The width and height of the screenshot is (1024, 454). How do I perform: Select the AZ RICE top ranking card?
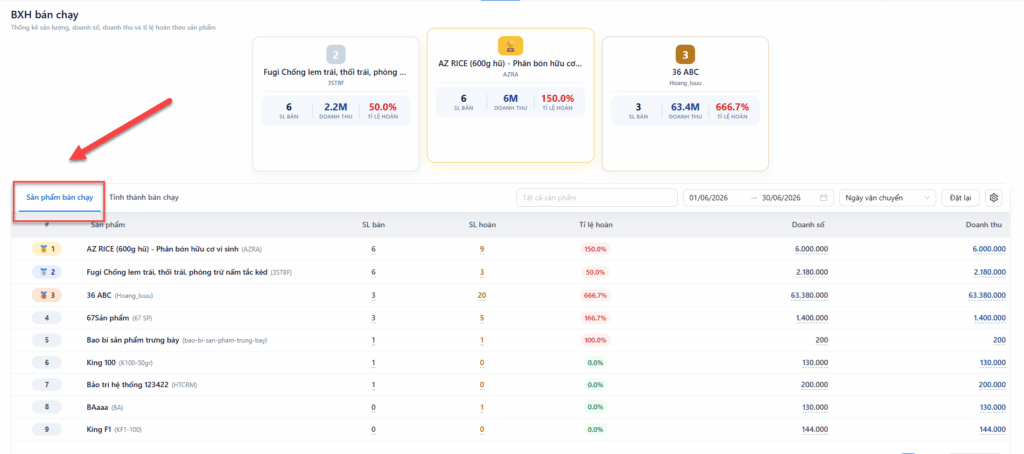tap(511, 95)
